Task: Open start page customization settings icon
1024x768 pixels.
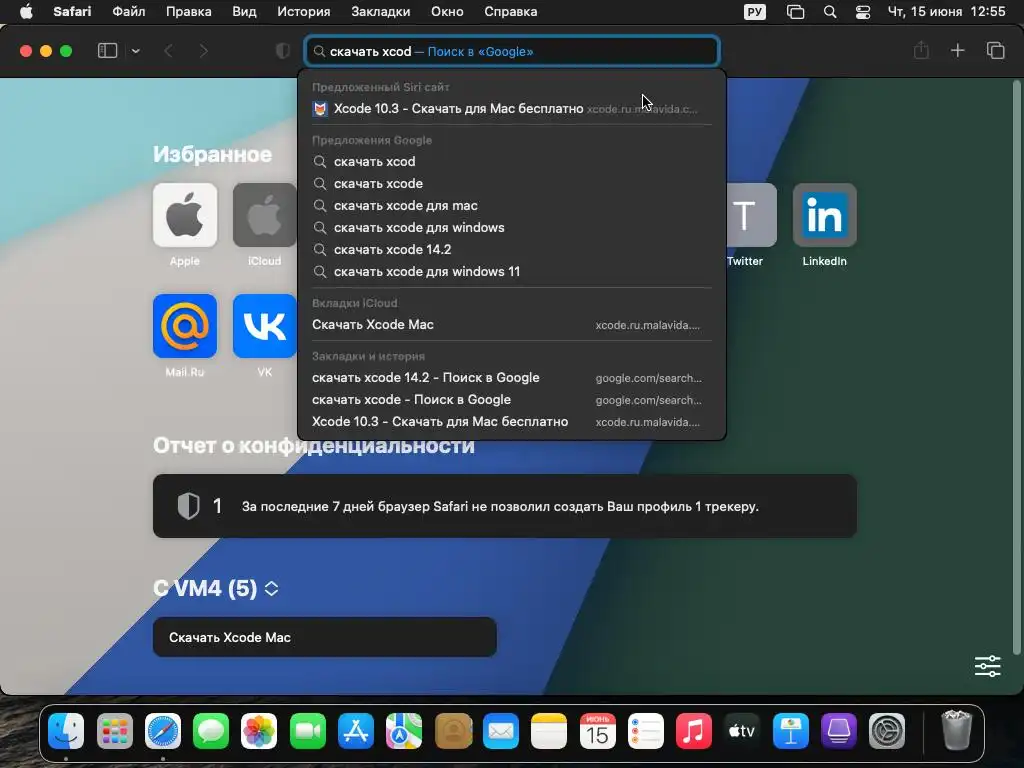Action: [x=987, y=666]
